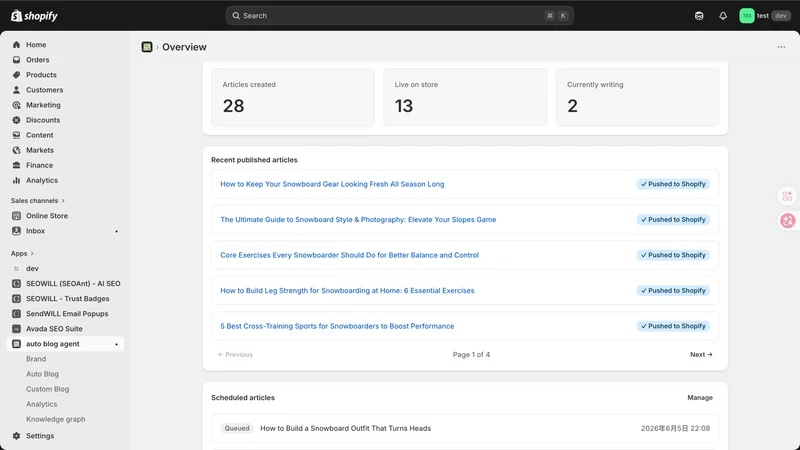Screen dimensions: 800x450
Task: Click the Articles created stat card
Action: [x=293, y=97]
